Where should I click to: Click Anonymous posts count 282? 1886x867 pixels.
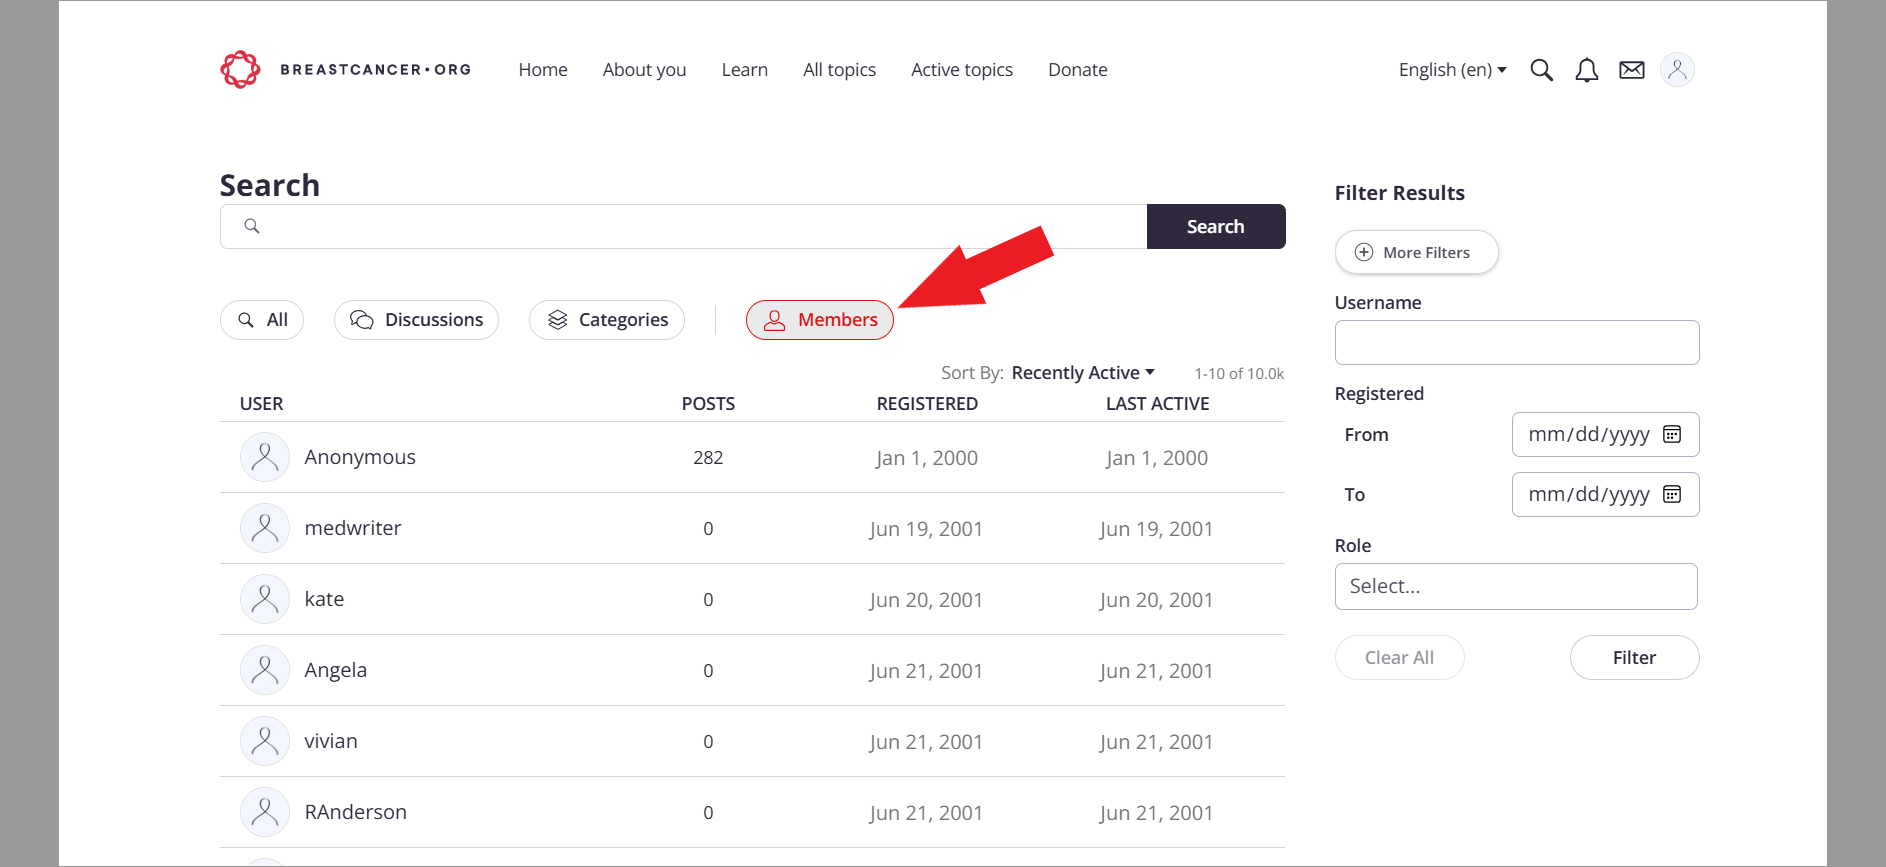point(708,458)
